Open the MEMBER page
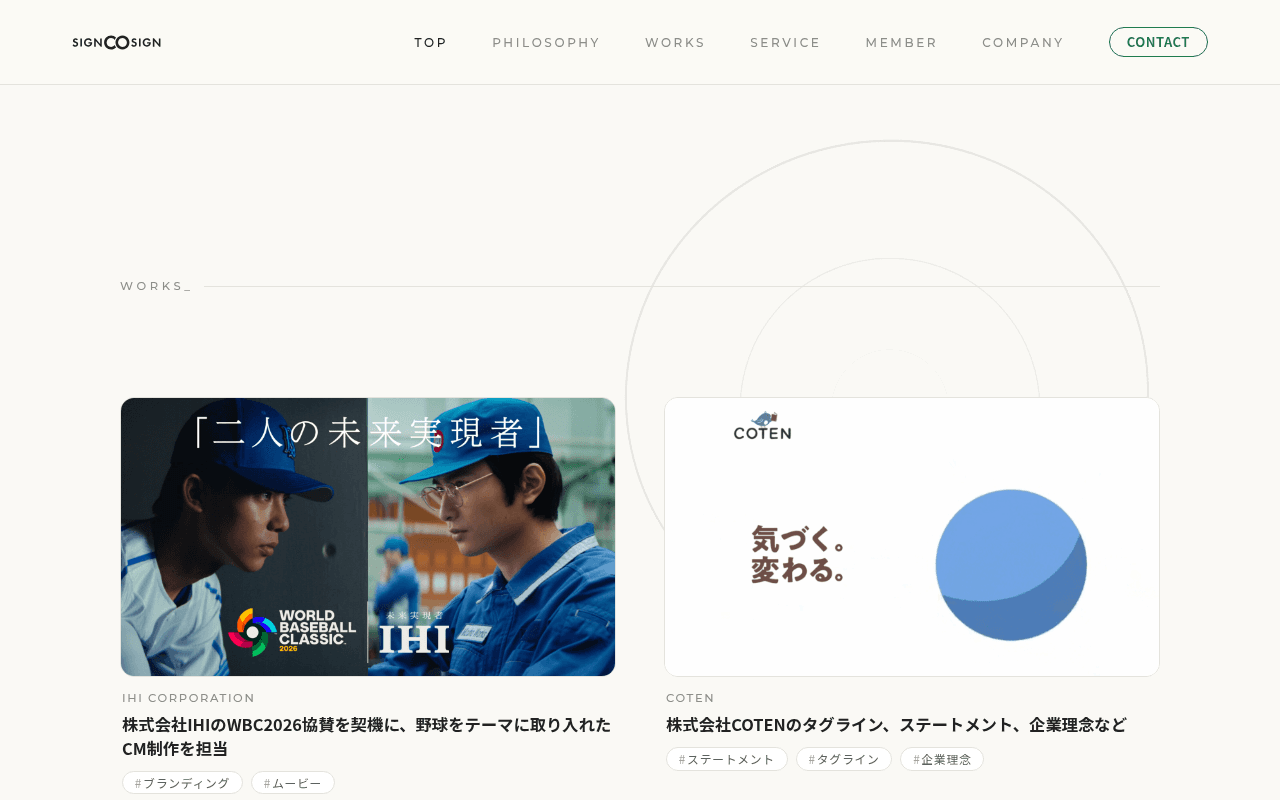 901,42
